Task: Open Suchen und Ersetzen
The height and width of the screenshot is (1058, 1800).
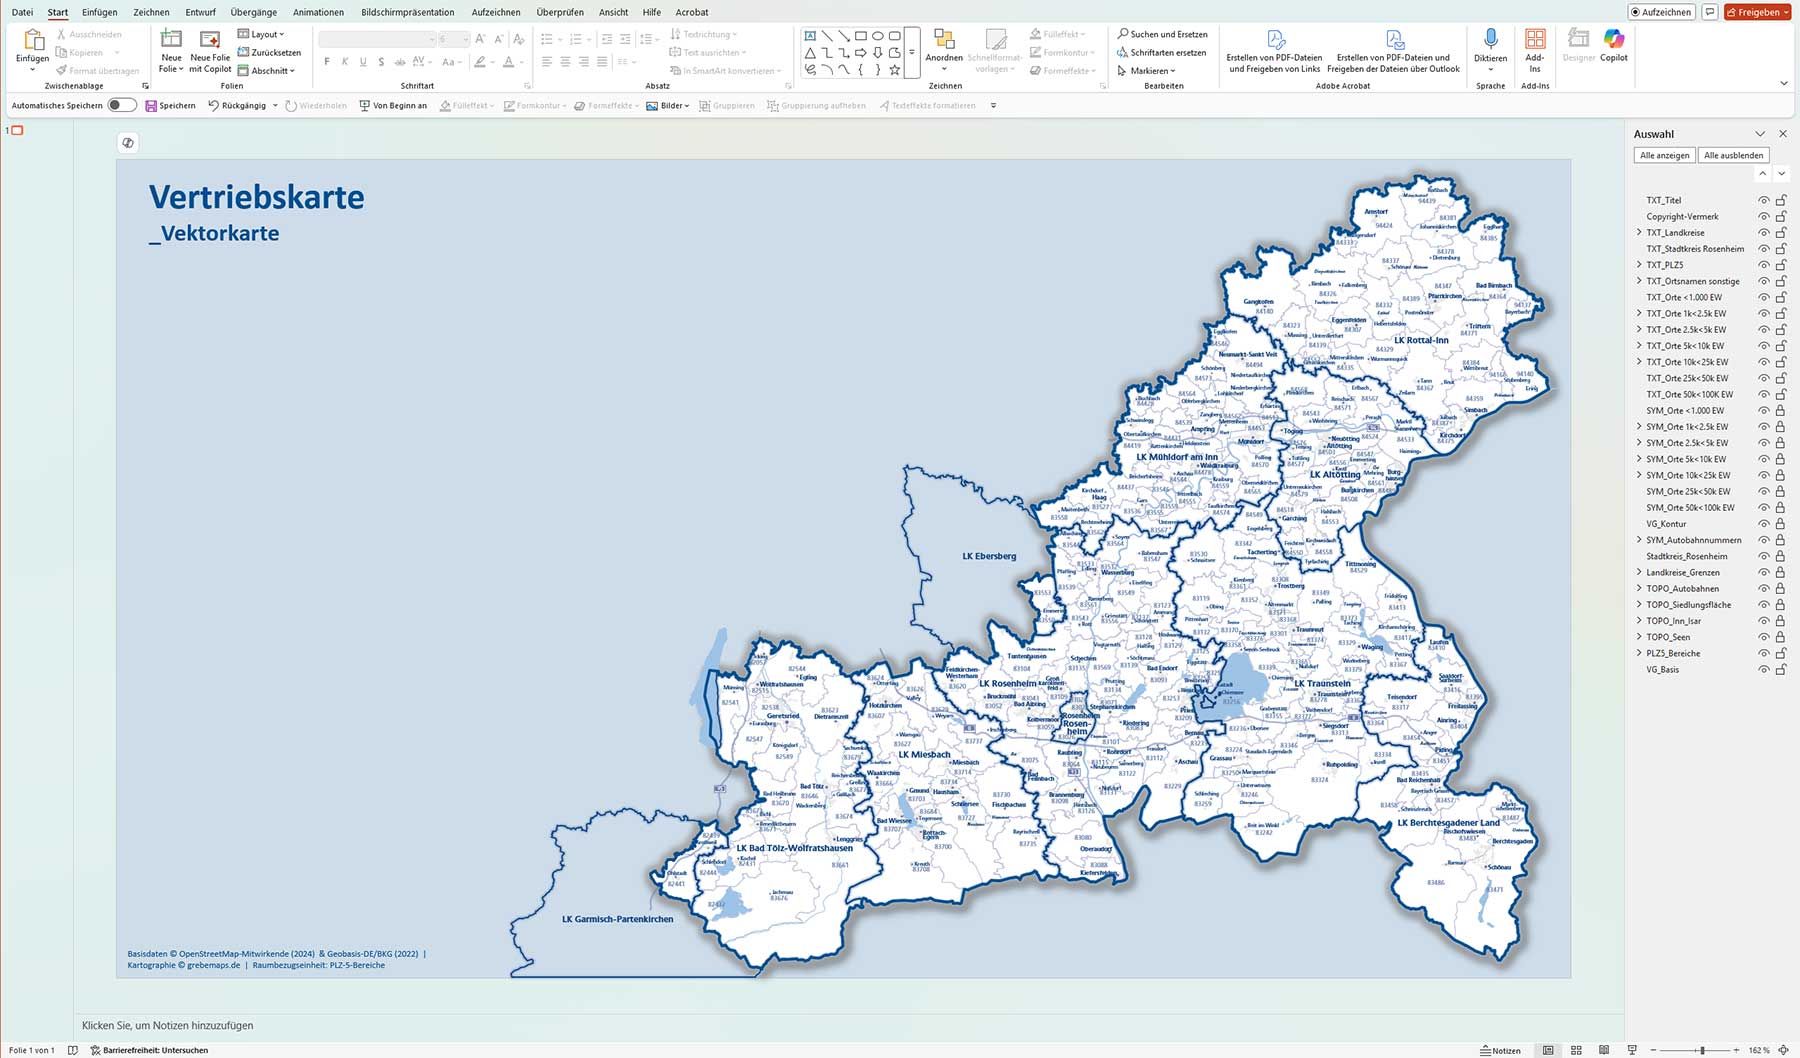Action: (x=1162, y=34)
